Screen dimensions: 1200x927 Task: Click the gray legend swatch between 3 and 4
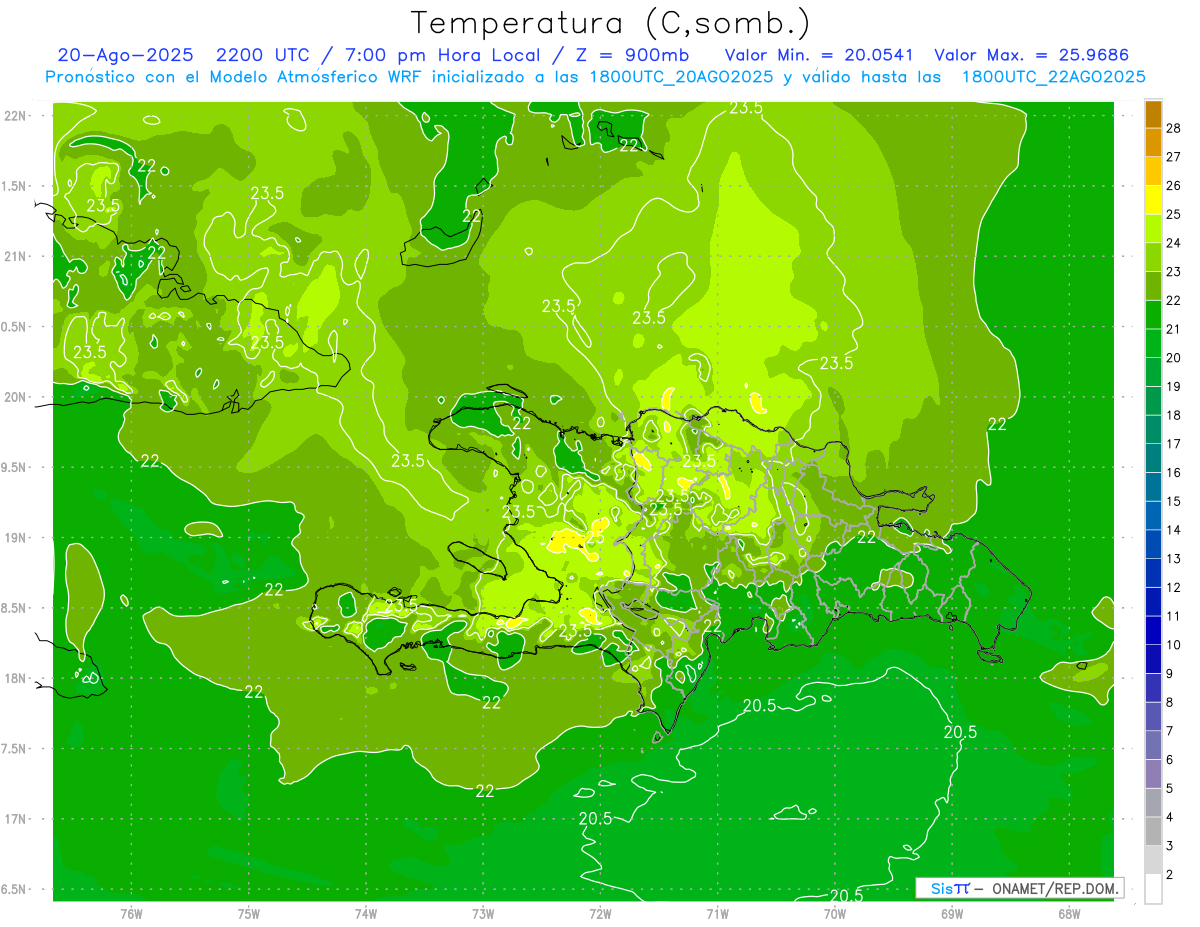1153,831
